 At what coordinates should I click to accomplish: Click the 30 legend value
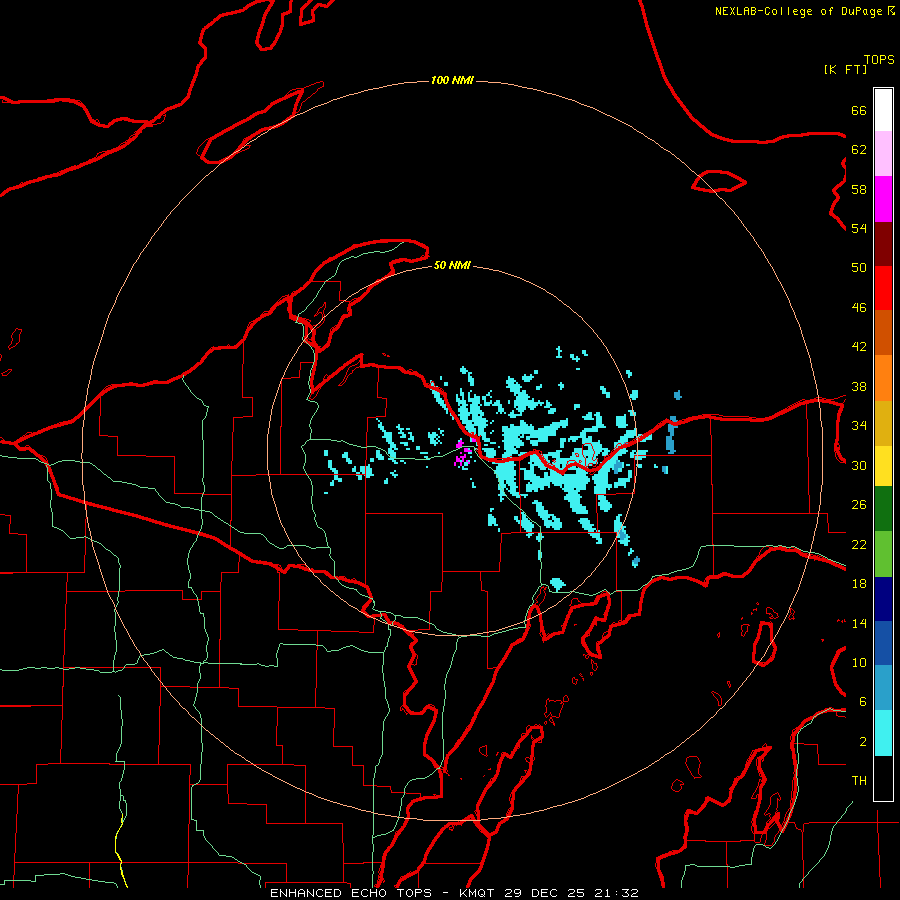[x=859, y=465]
